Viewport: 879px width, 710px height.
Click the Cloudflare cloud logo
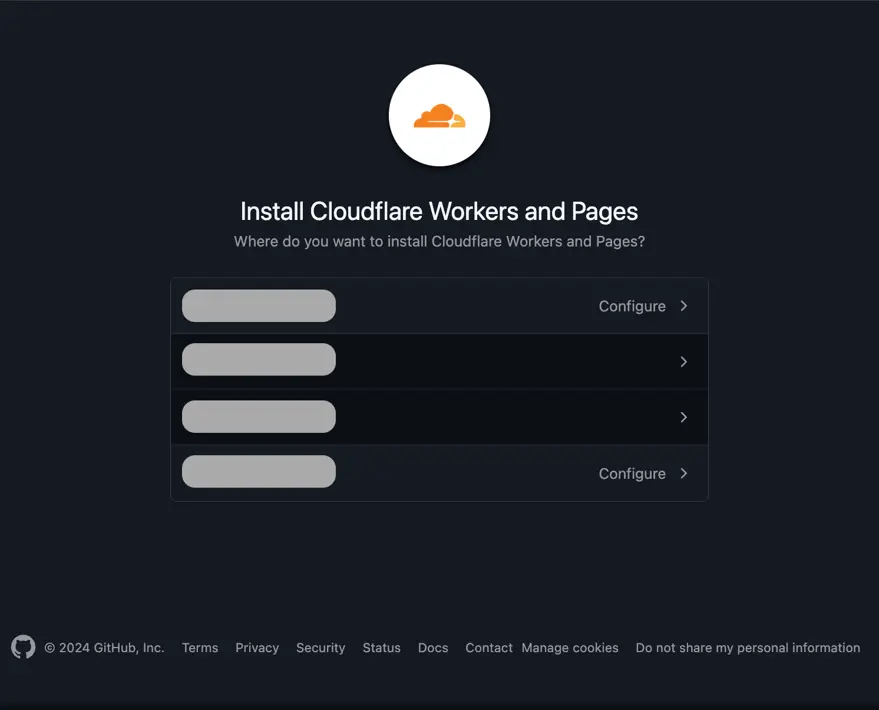point(440,115)
